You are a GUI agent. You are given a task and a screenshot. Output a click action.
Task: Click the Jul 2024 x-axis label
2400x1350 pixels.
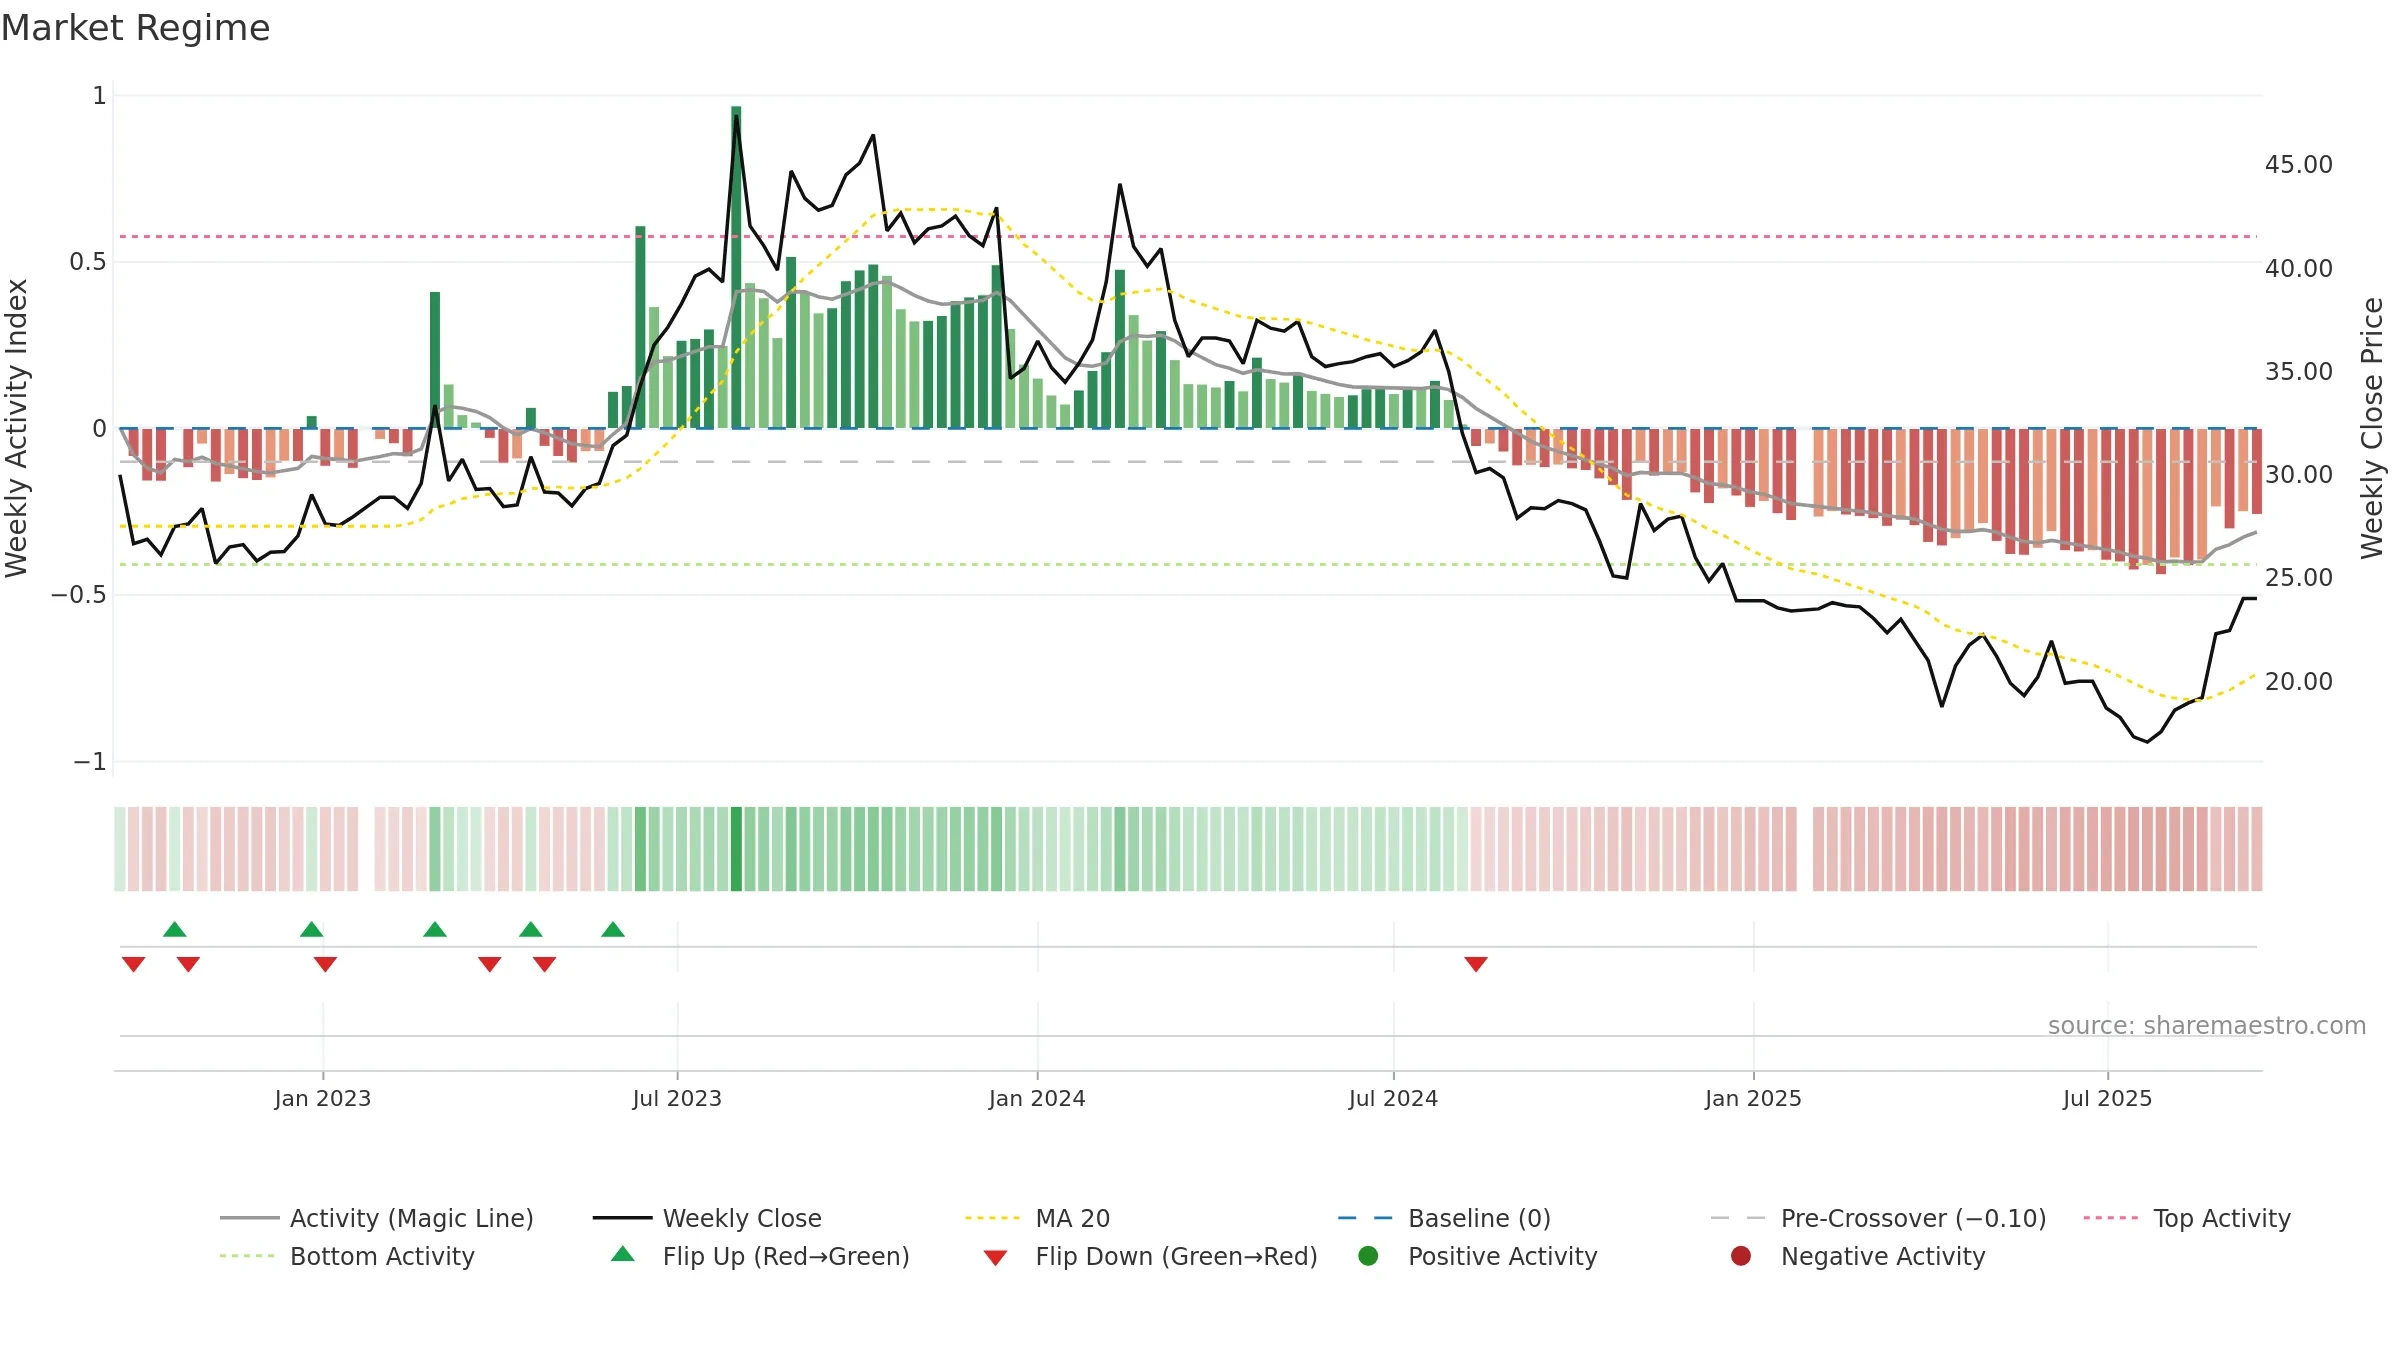1393,1098
